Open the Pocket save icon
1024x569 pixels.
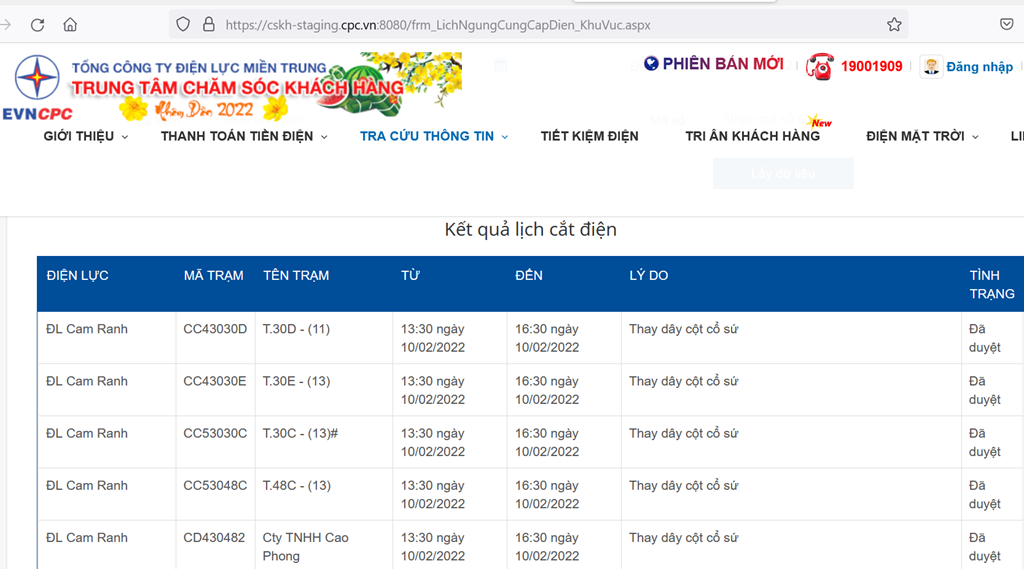1007,25
